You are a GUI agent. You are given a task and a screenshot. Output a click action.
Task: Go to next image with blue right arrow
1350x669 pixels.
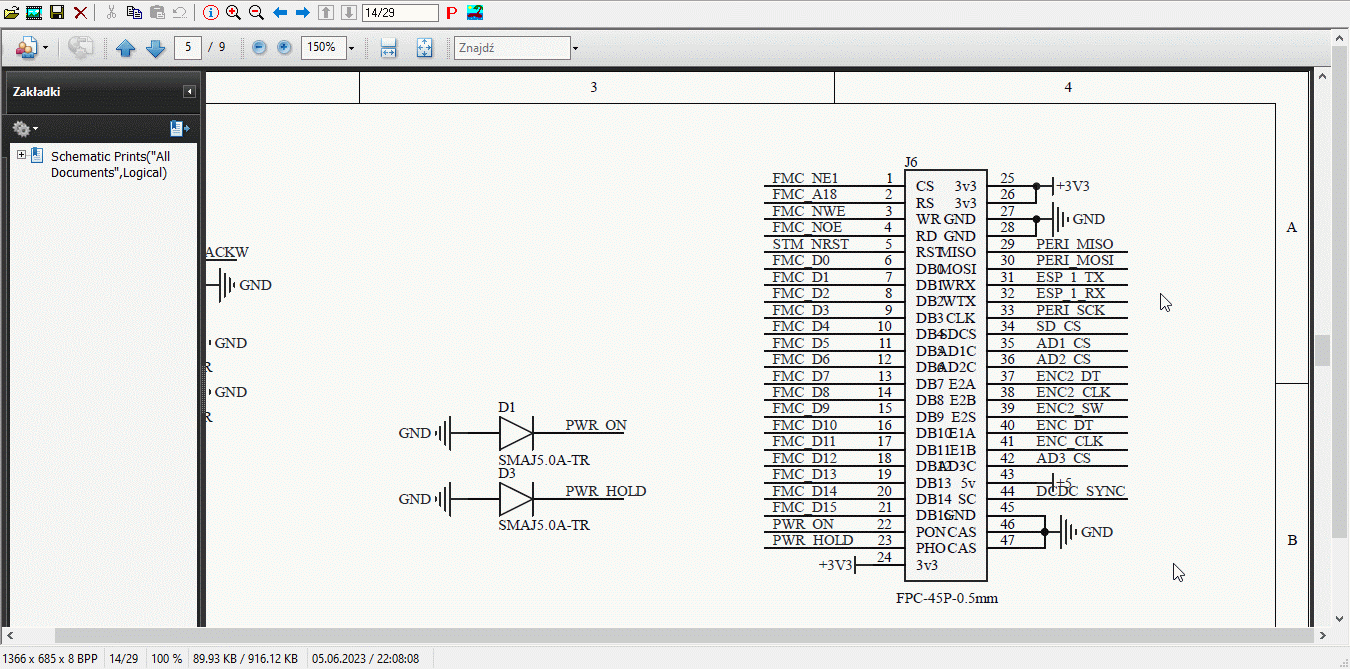point(302,13)
